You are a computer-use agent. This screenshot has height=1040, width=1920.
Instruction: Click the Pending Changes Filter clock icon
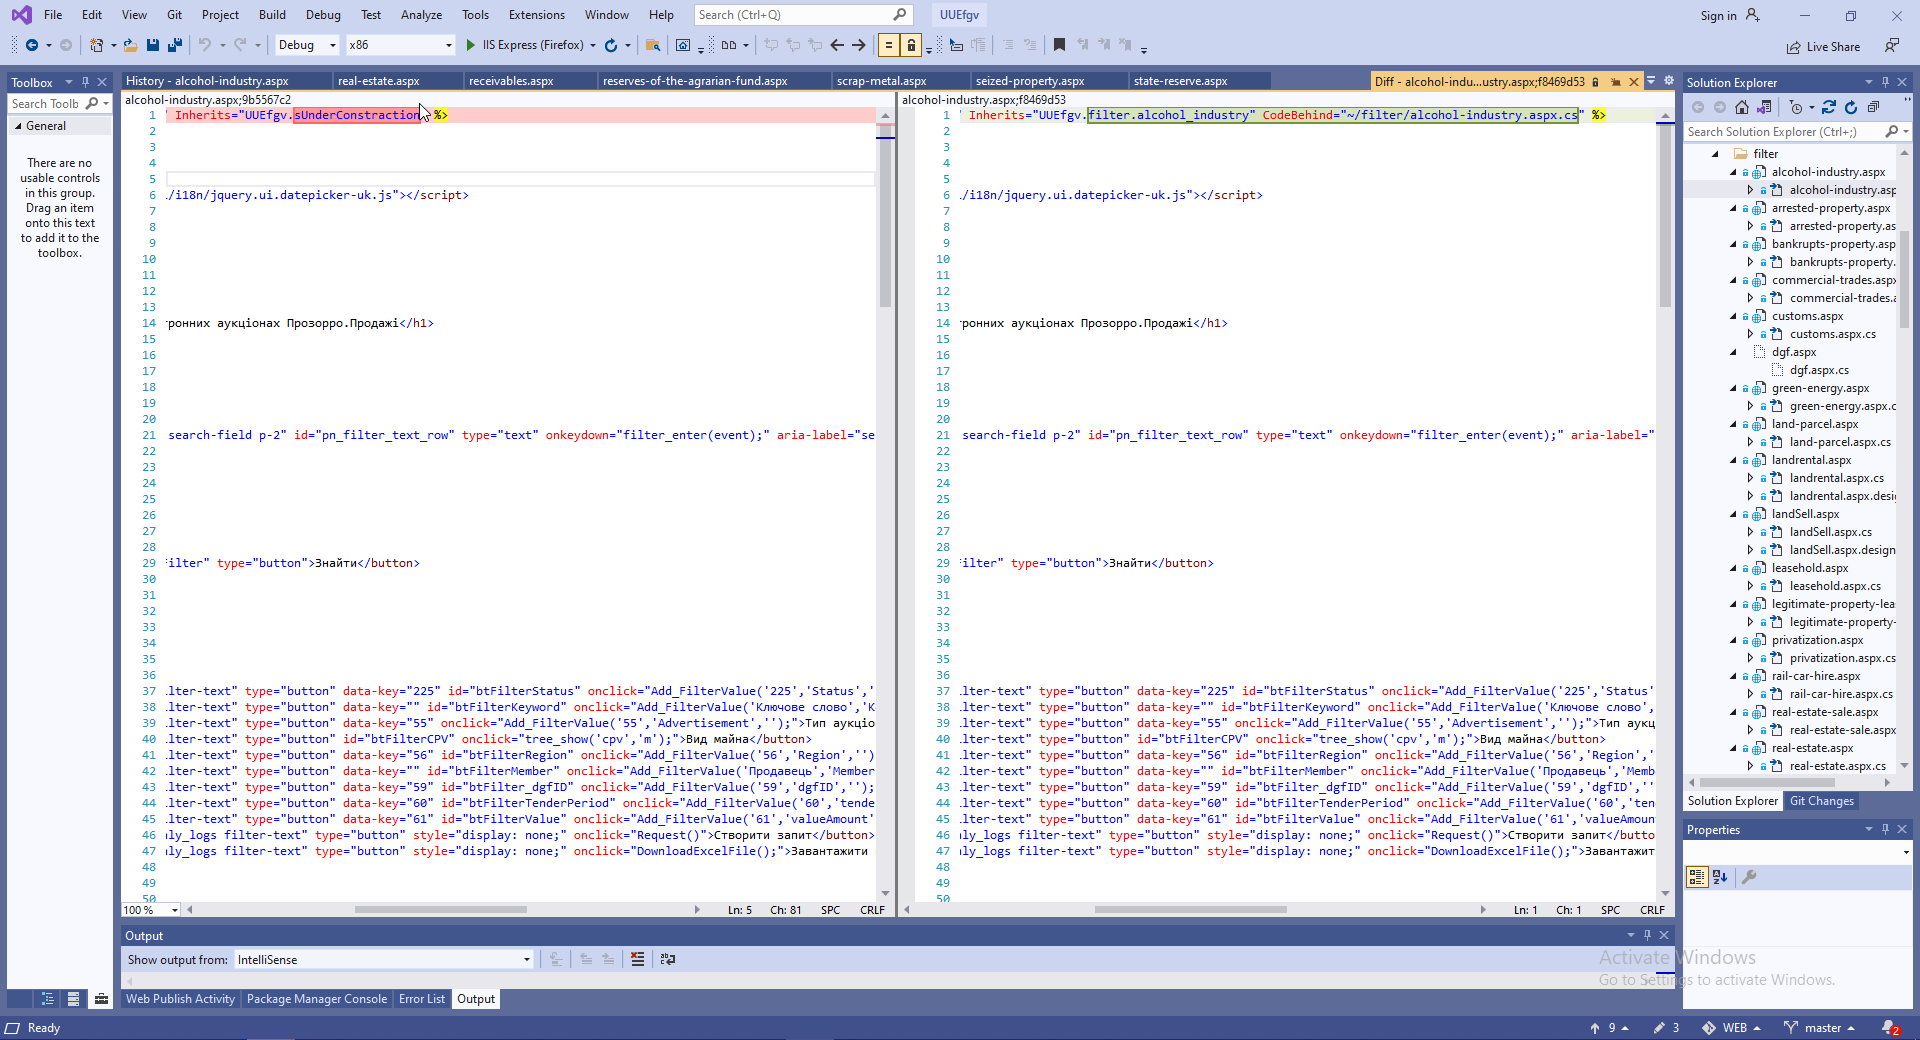[x=1797, y=107]
